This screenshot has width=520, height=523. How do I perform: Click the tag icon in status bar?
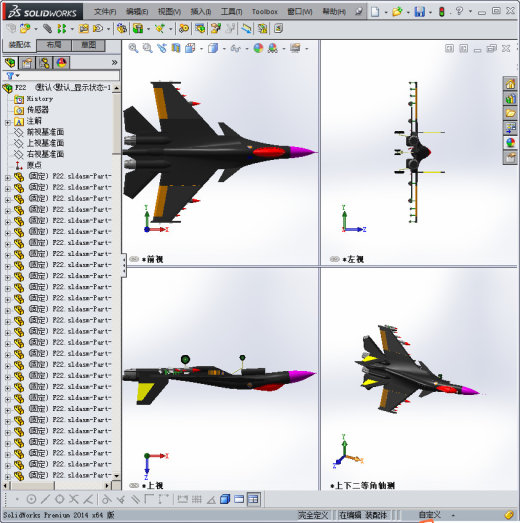(509, 515)
